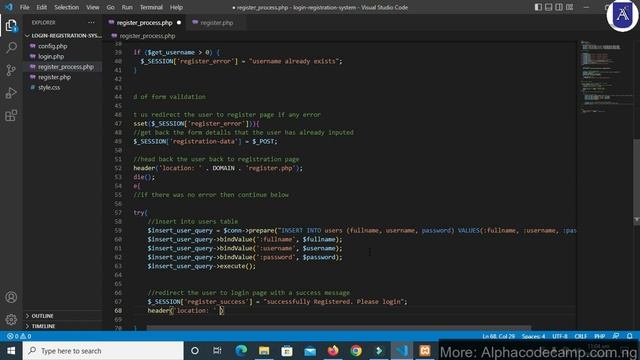Open the Extensions view

[x=11, y=116]
